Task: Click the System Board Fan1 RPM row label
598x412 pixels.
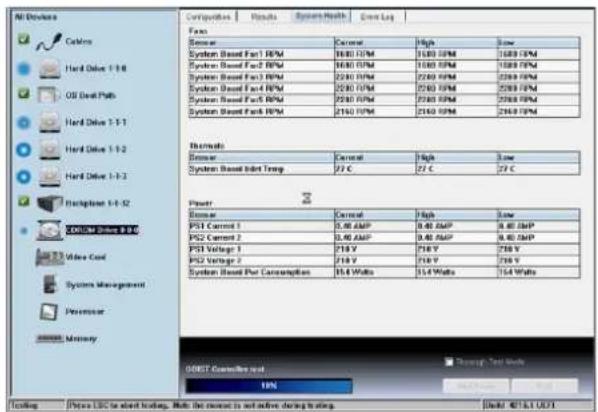Action: tap(236, 54)
